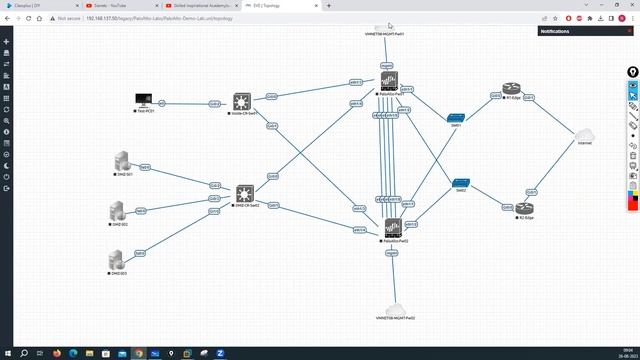Close the Notifications panel
Screen dimensions: 640x360
coord(629,31)
